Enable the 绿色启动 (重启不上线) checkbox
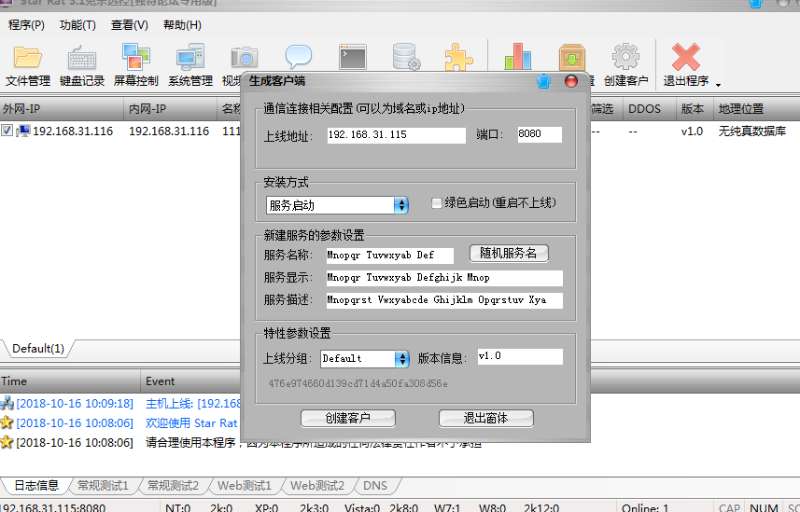This screenshot has width=800, height=512. tap(436, 203)
